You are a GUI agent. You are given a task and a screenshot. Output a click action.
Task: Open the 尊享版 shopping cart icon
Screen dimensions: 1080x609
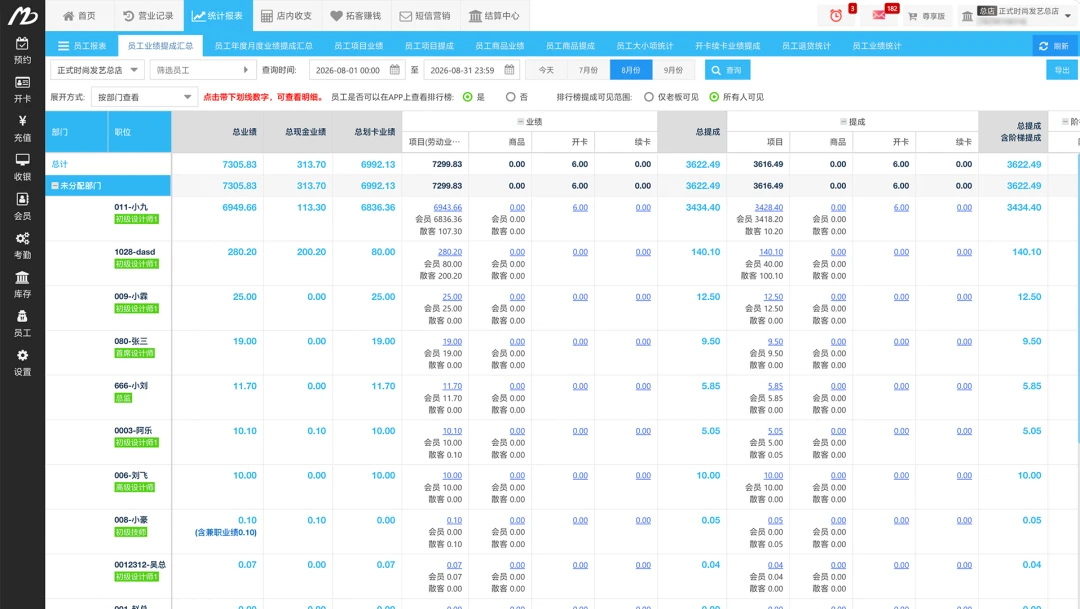[926, 16]
